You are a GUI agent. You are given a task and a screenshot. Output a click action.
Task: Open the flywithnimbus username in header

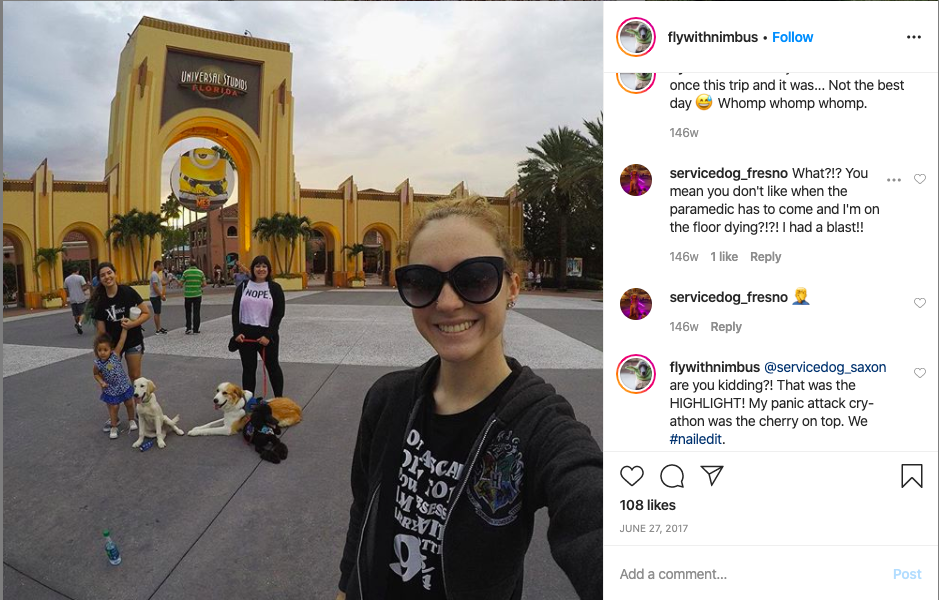713,37
